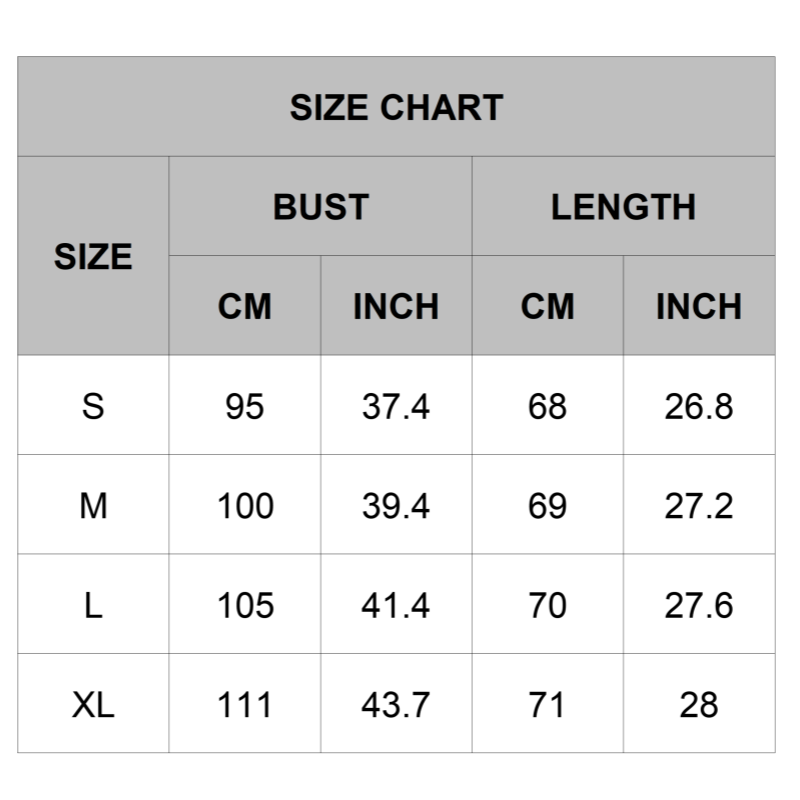Click the L size row label
The height and width of the screenshot is (800, 800).
click(x=93, y=605)
